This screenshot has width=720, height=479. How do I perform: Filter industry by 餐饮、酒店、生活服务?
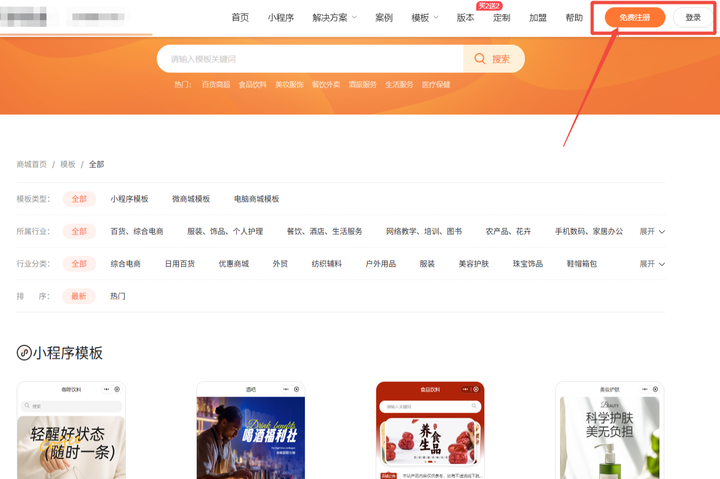324,231
